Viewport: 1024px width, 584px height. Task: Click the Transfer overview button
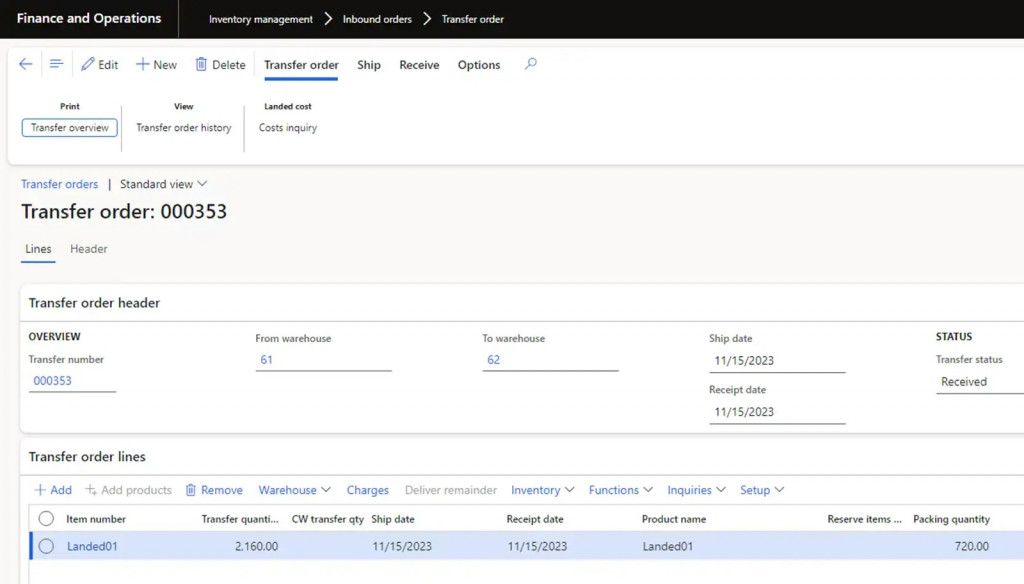coord(70,128)
